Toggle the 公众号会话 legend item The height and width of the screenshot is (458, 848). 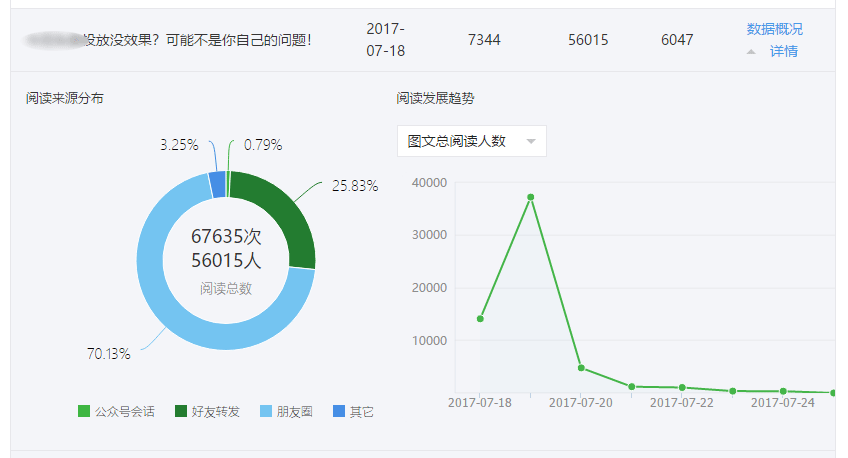116,412
